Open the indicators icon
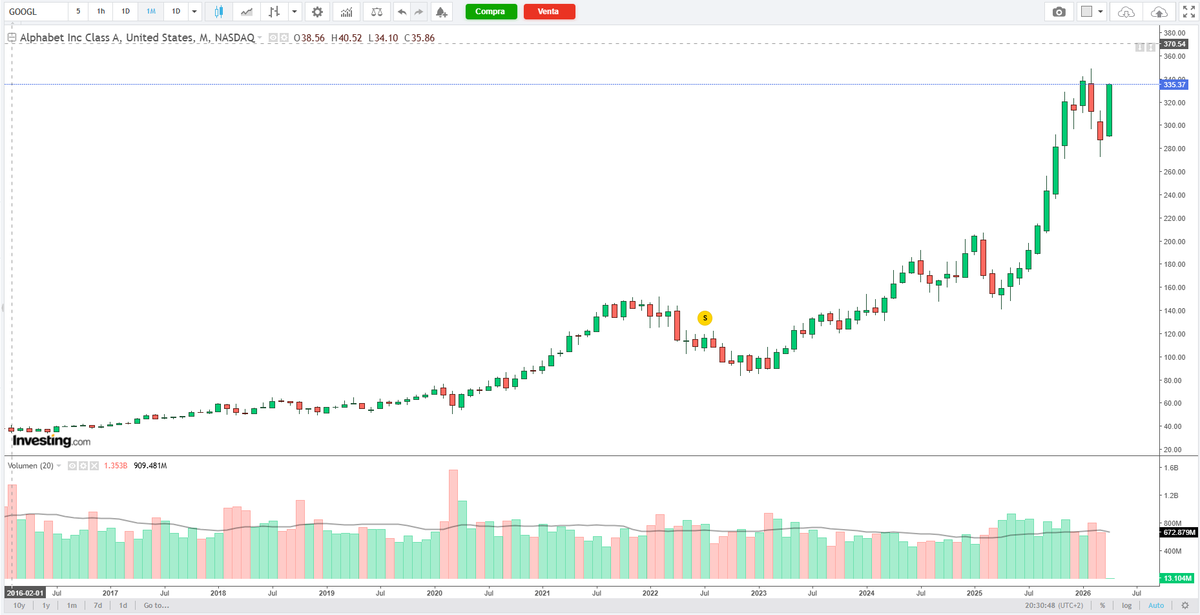This screenshot has width=1200, height=615. 346,12
